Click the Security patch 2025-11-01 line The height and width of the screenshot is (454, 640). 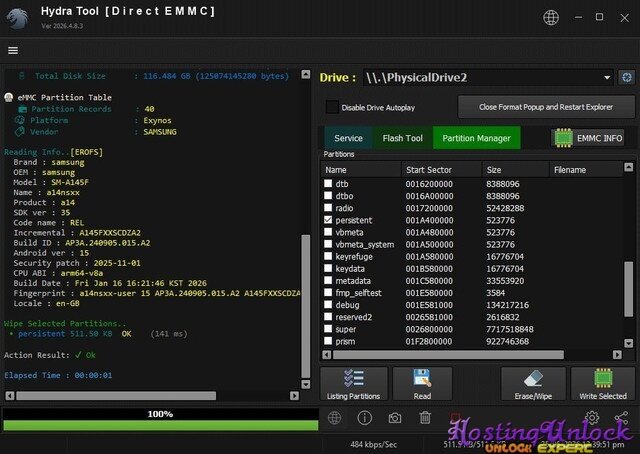tap(77, 263)
